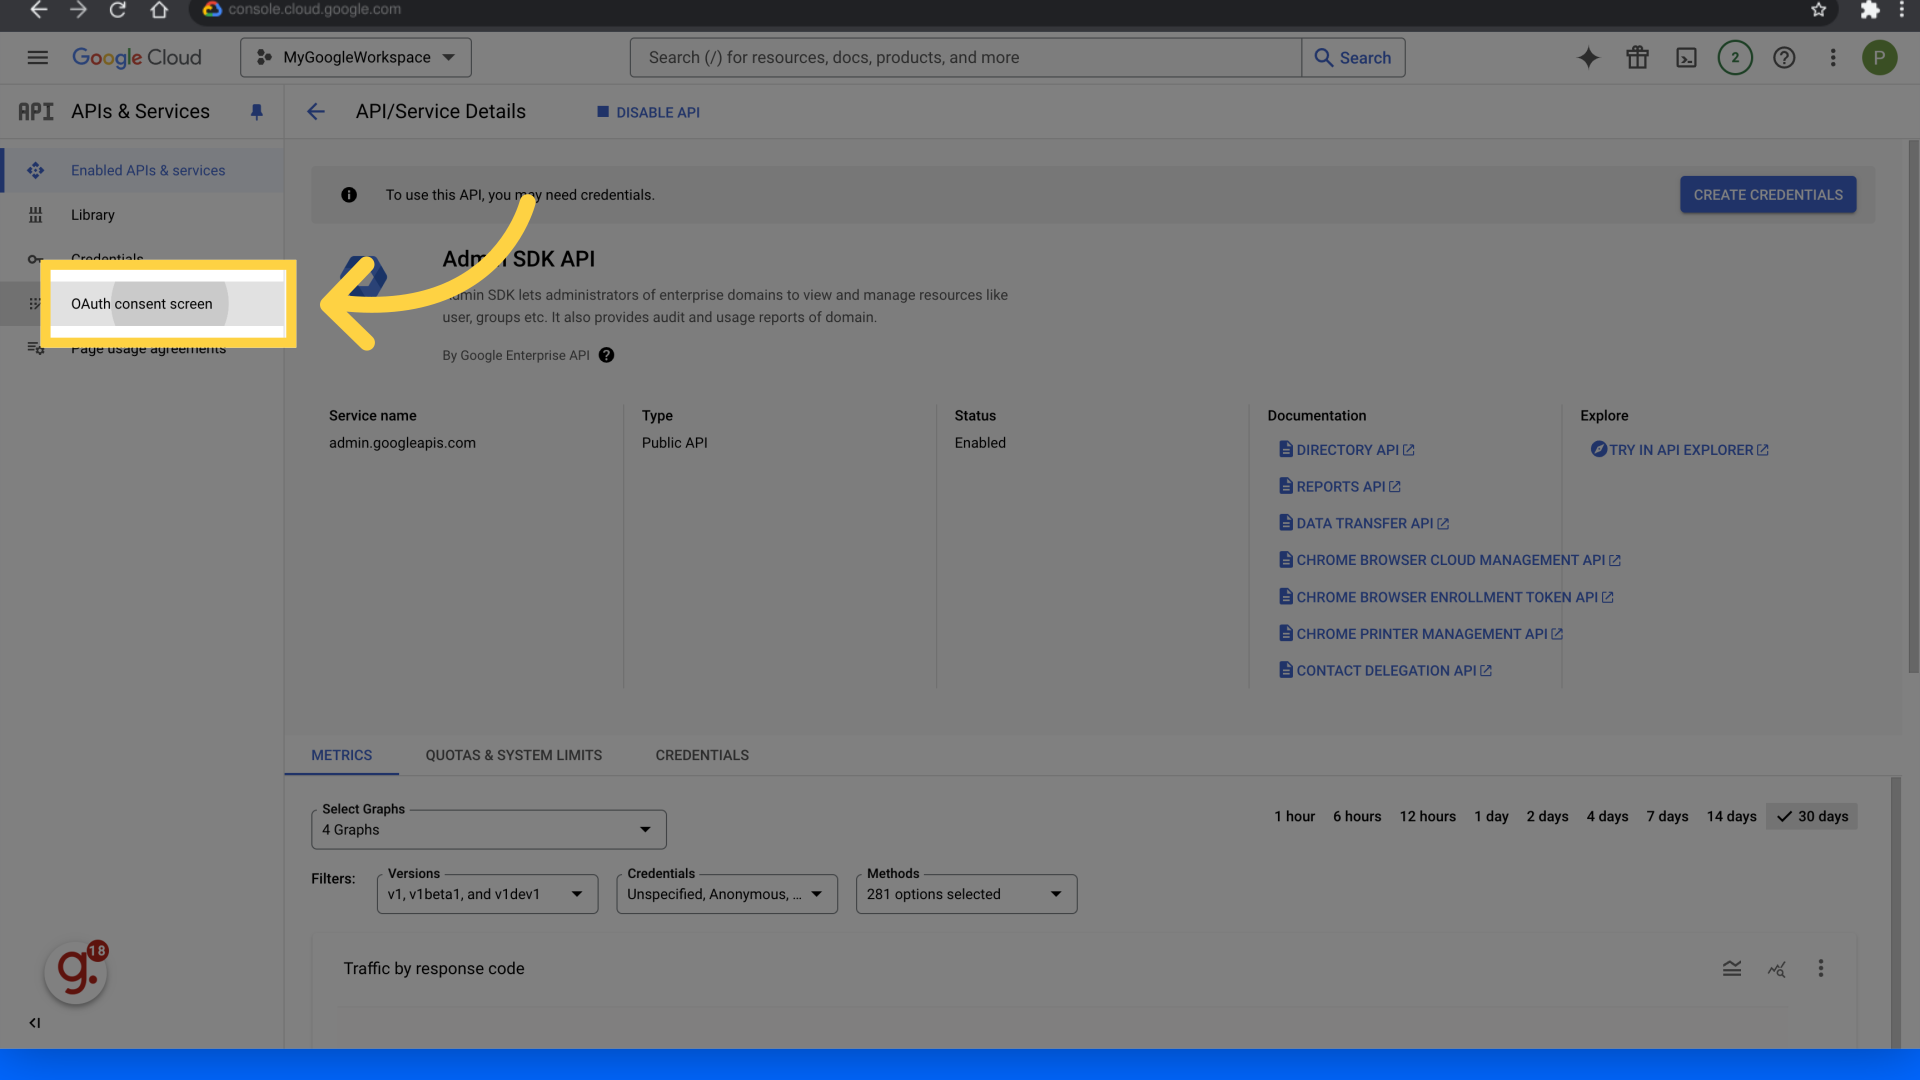This screenshot has height=1080, width=1920.
Task: Click the gift promotions icon
Action: (1637, 57)
